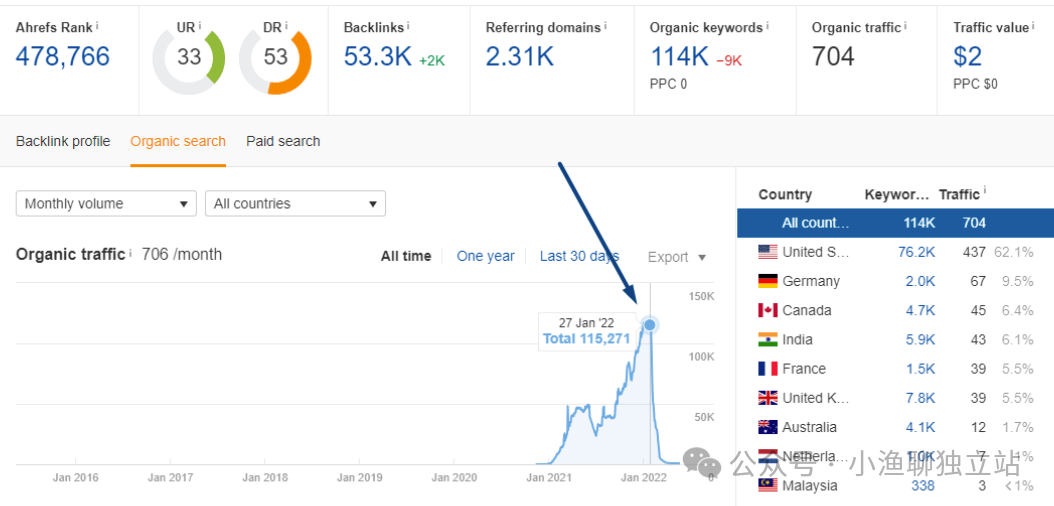Click the Germany flag icon

[x=768, y=281]
